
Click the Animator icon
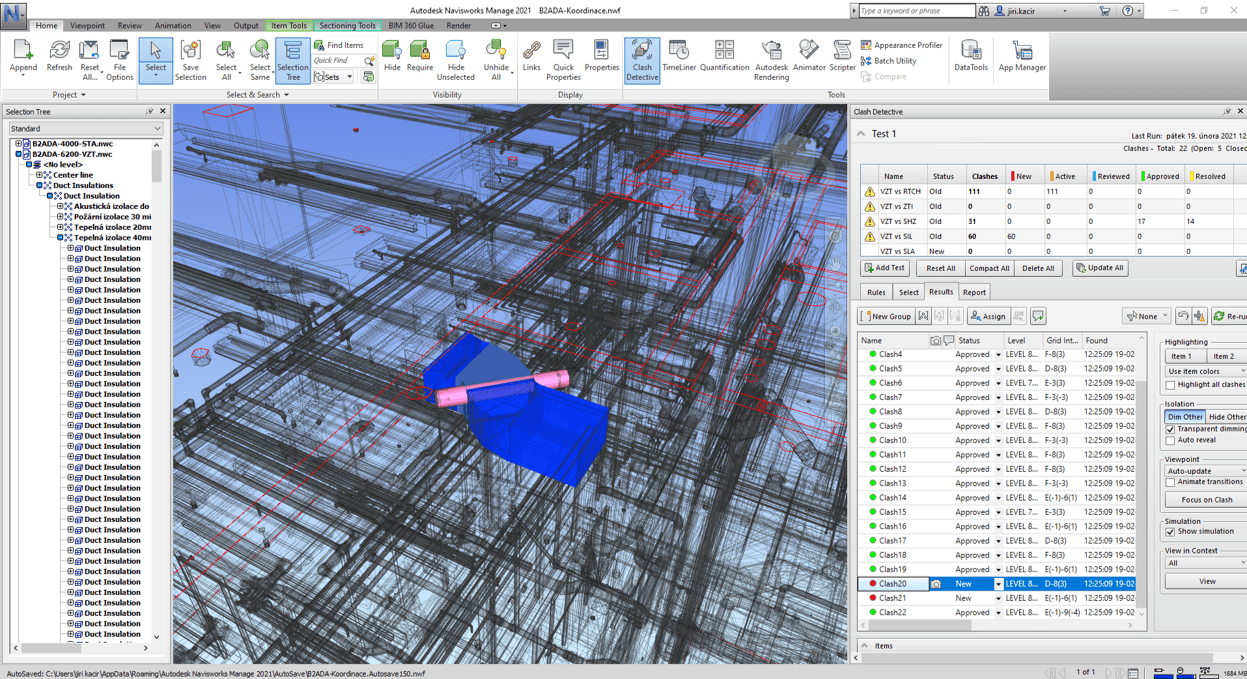(808, 59)
